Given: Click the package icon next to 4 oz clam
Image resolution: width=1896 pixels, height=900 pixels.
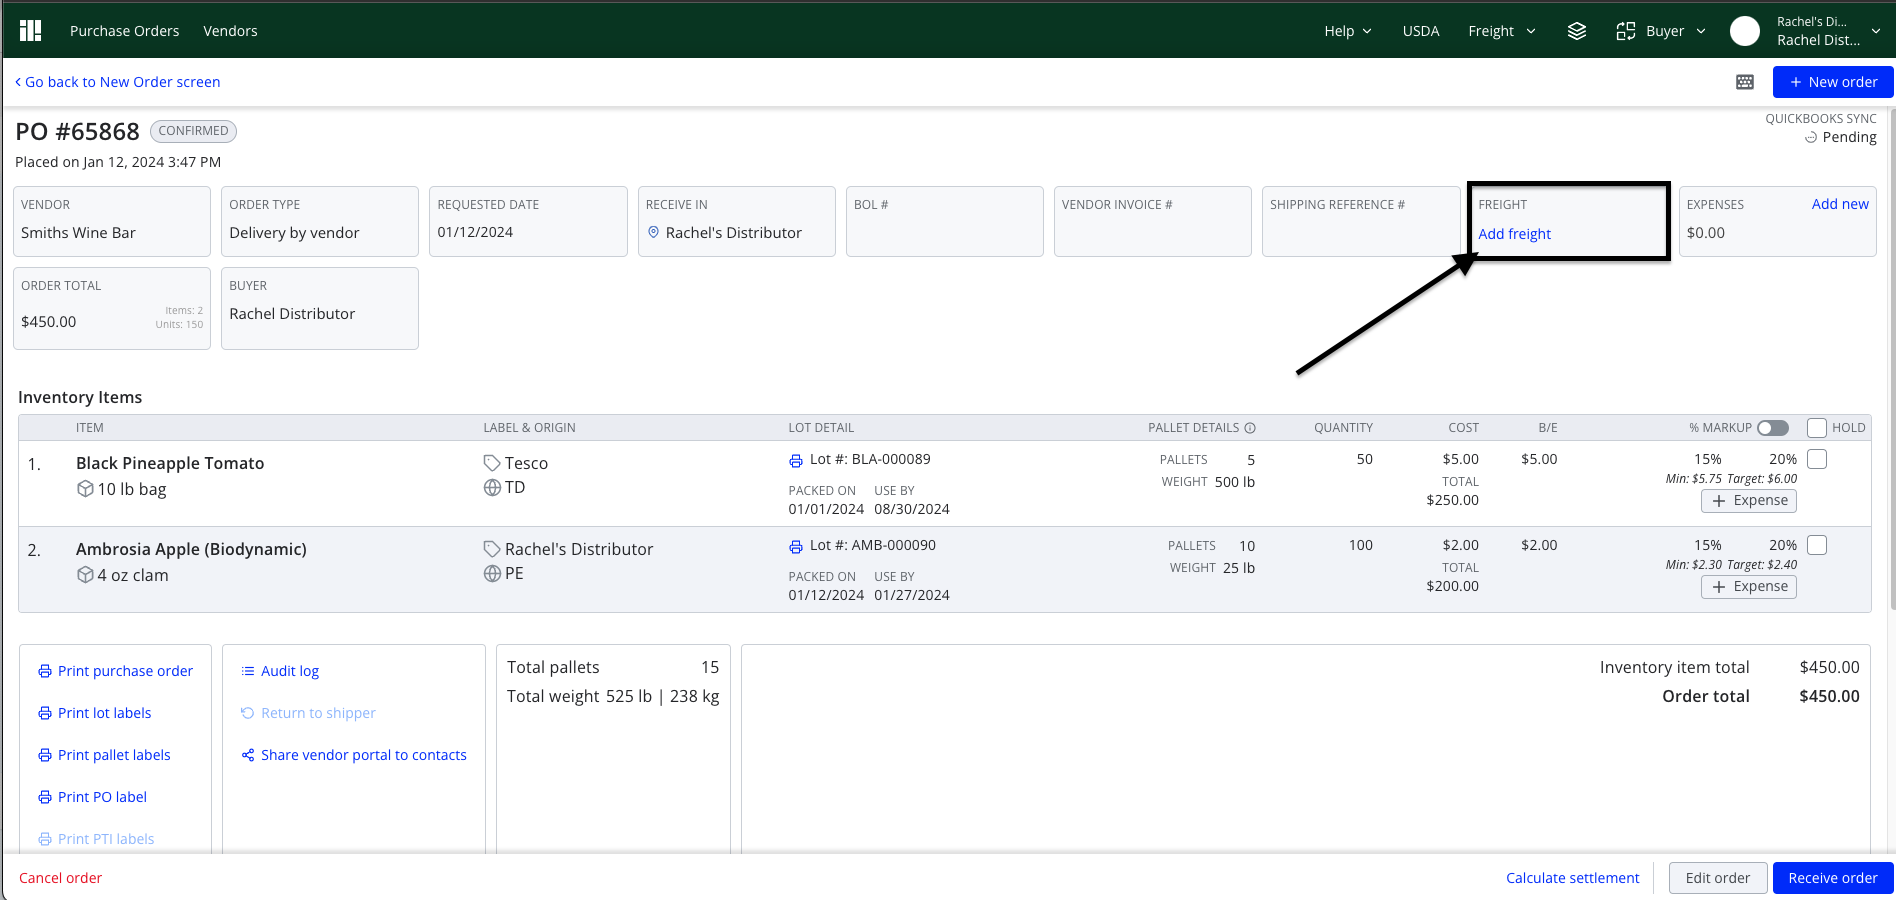Looking at the screenshot, I should pyautogui.click(x=85, y=575).
